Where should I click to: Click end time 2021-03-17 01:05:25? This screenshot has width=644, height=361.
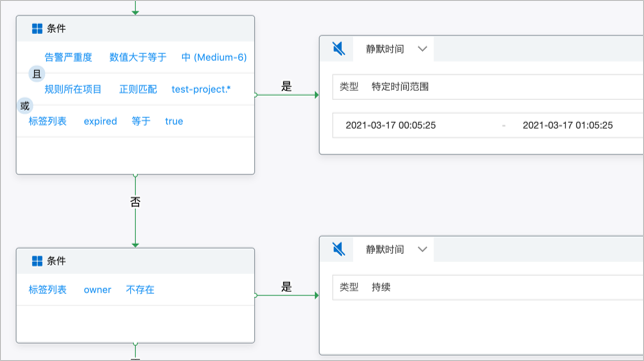click(568, 125)
